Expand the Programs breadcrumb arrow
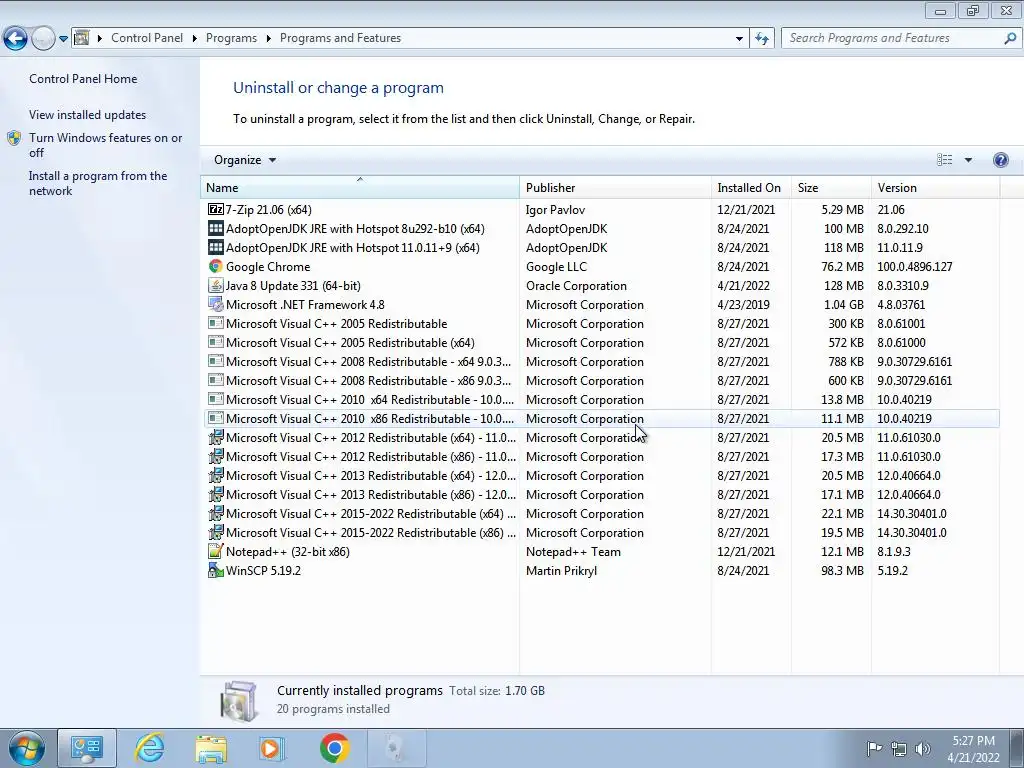1024x768 pixels. point(268,39)
